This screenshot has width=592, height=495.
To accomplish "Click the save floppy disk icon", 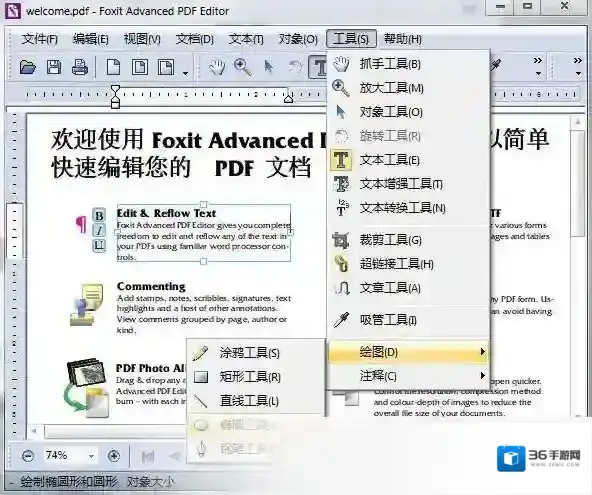I will tap(54, 67).
